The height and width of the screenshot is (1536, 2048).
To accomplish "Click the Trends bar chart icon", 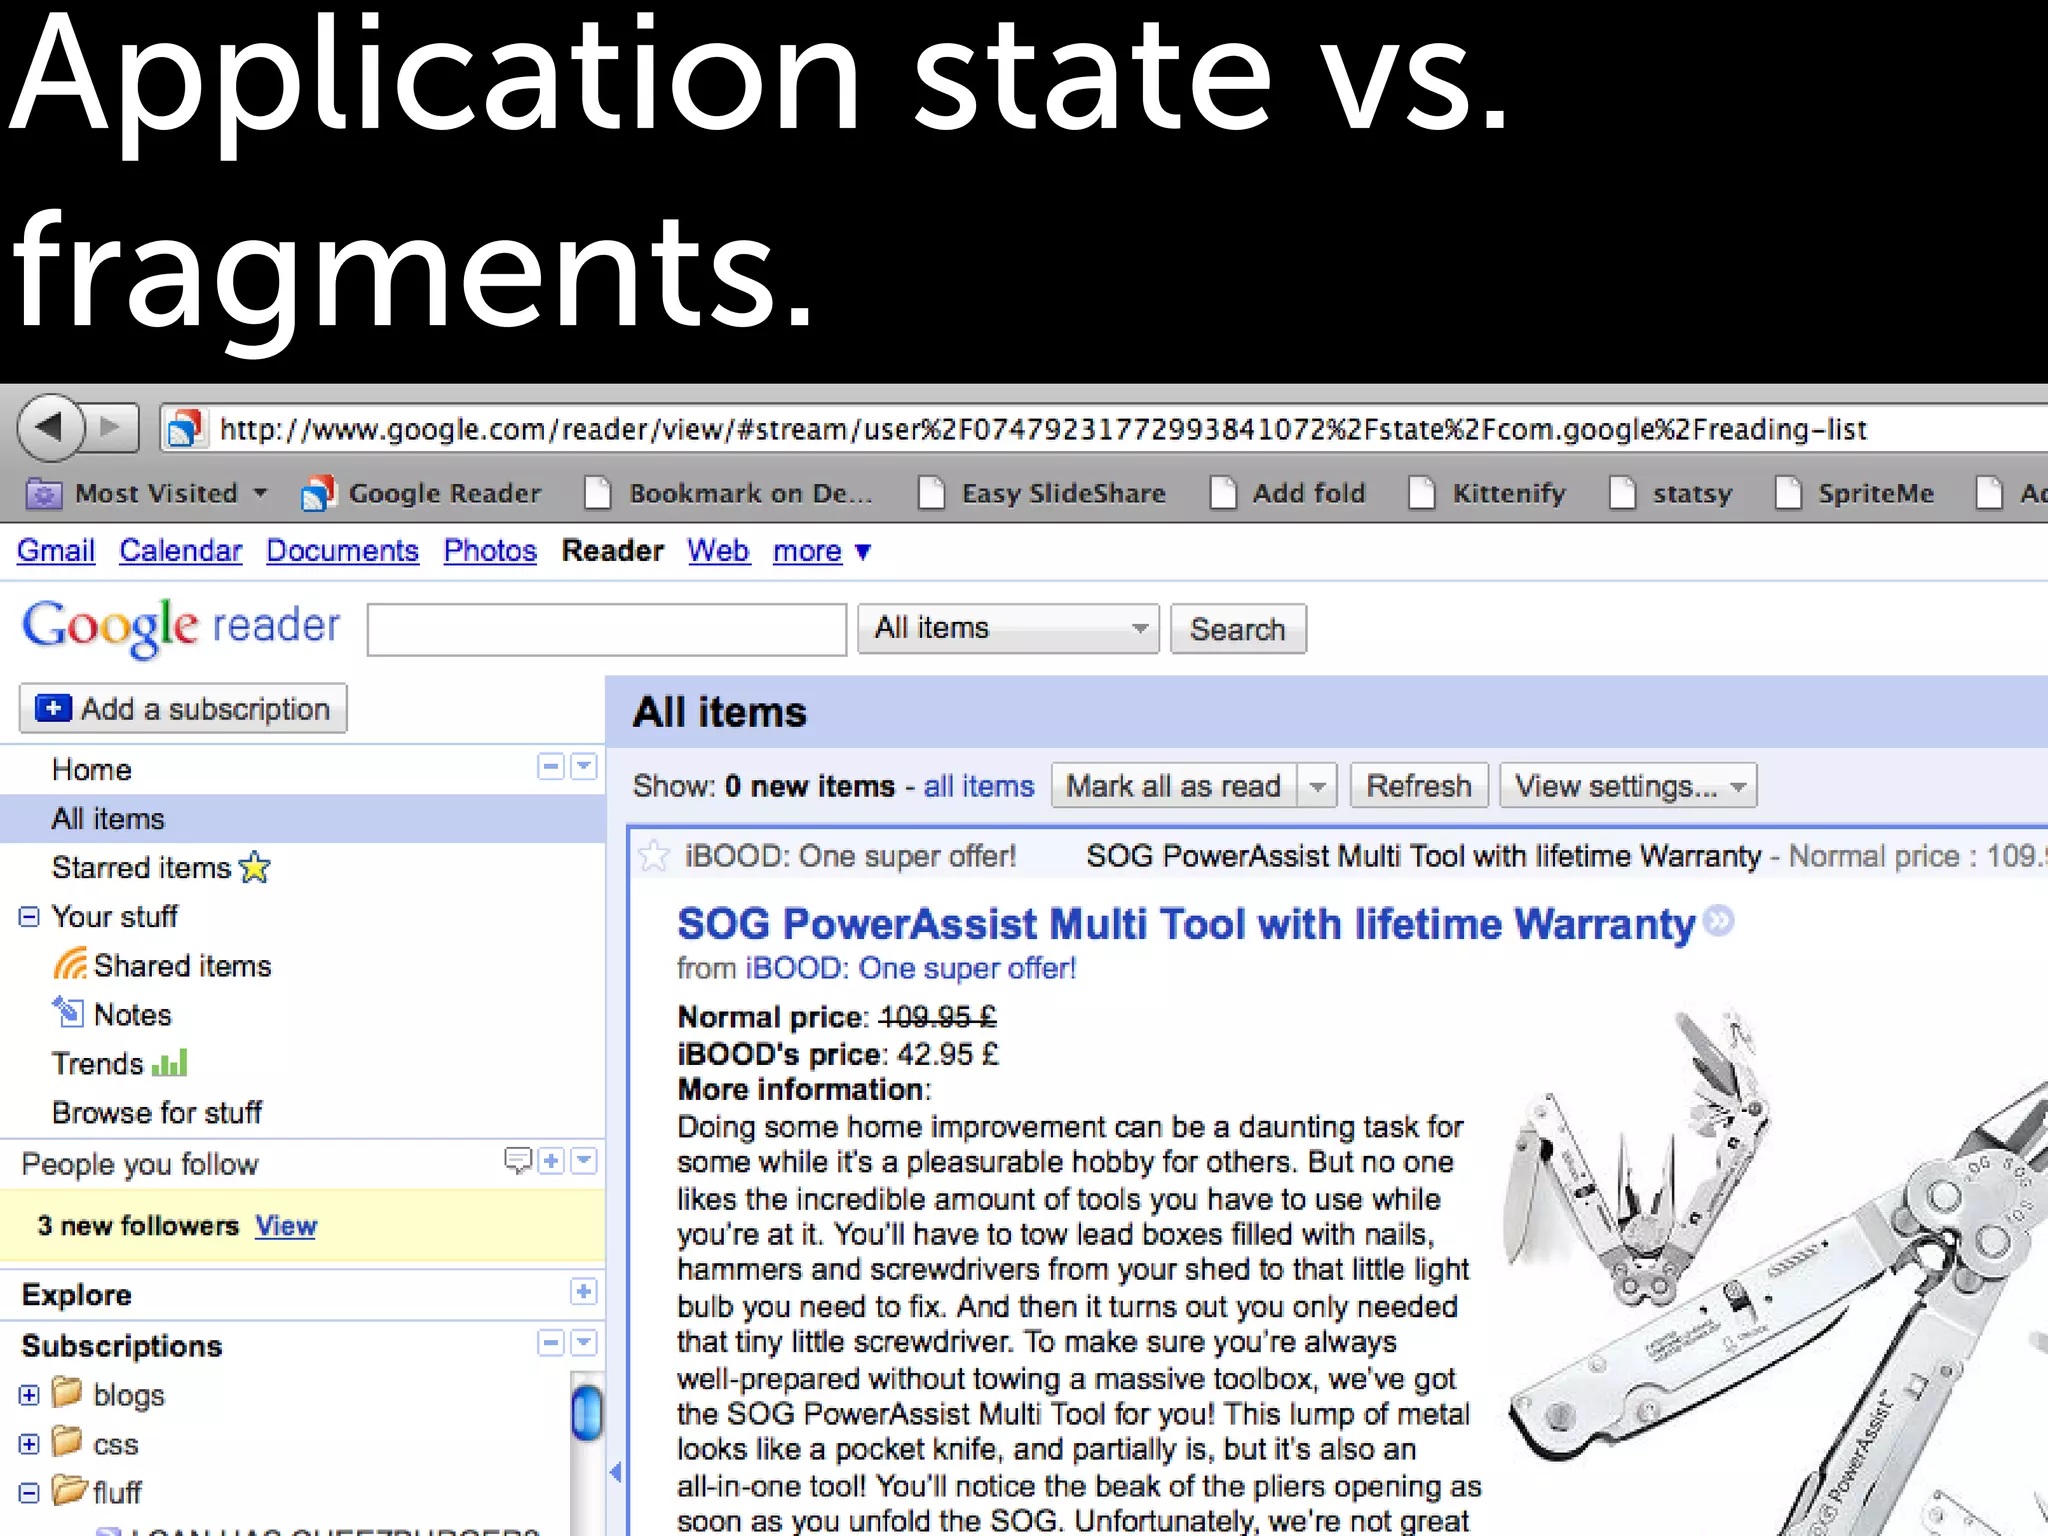I will (170, 1062).
